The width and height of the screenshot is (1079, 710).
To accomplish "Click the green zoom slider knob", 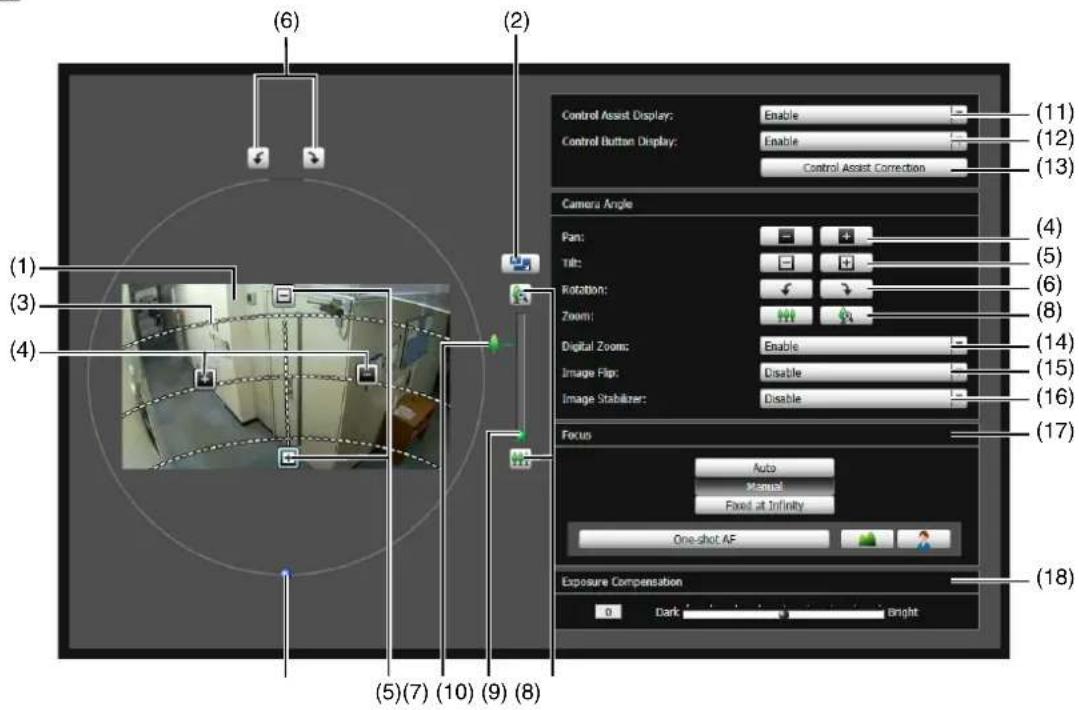I will click(x=521, y=435).
